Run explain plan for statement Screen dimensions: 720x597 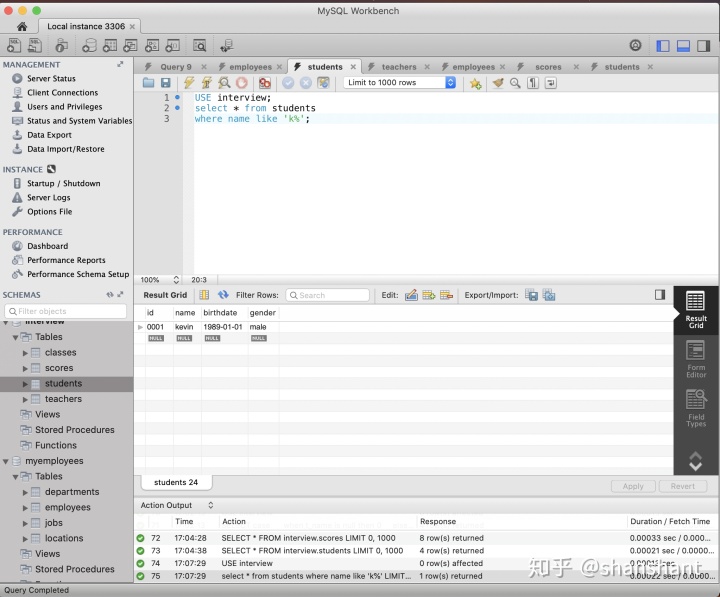coord(224,83)
